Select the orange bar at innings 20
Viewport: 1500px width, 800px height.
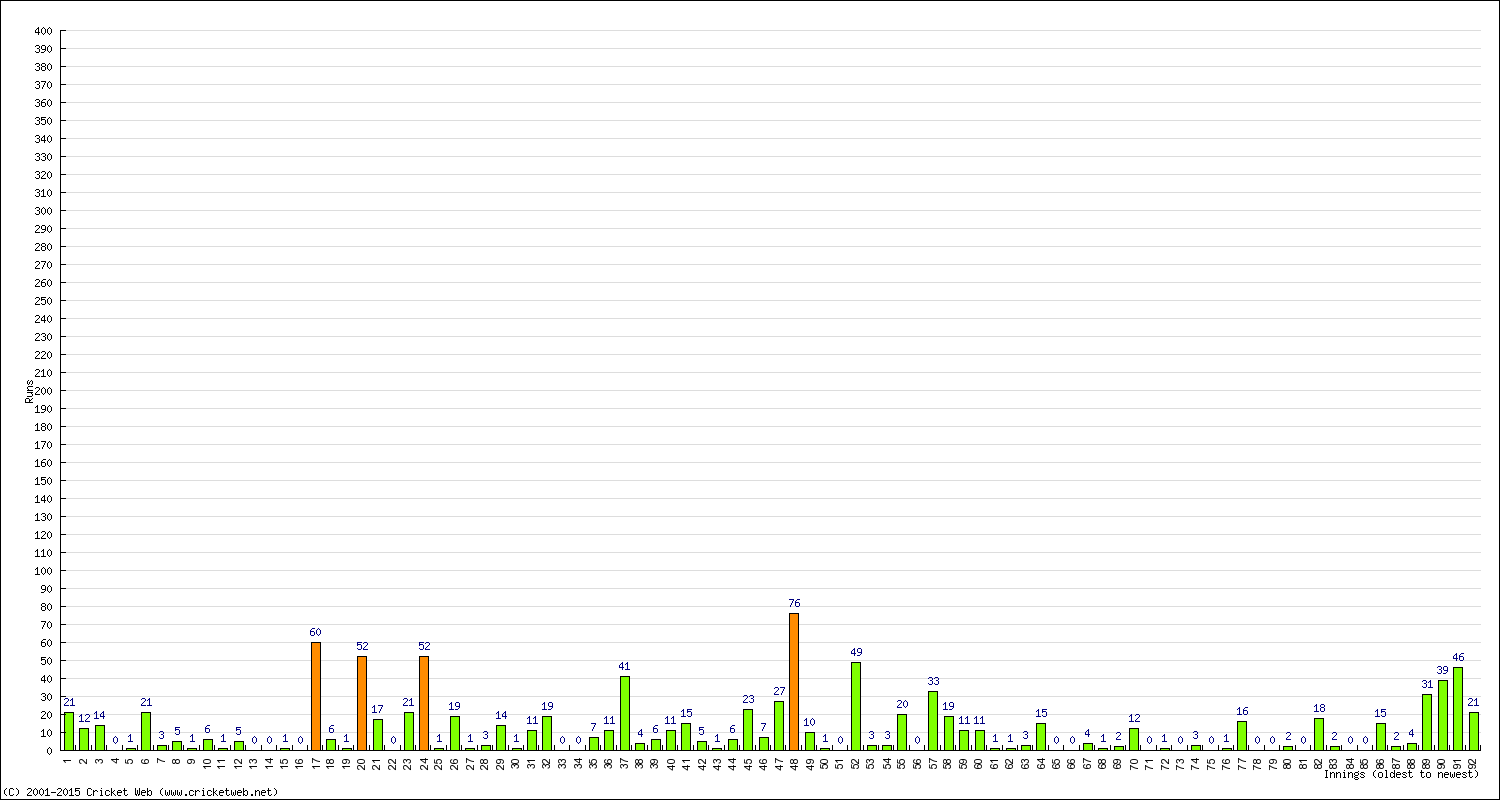click(x=362, y=703)
